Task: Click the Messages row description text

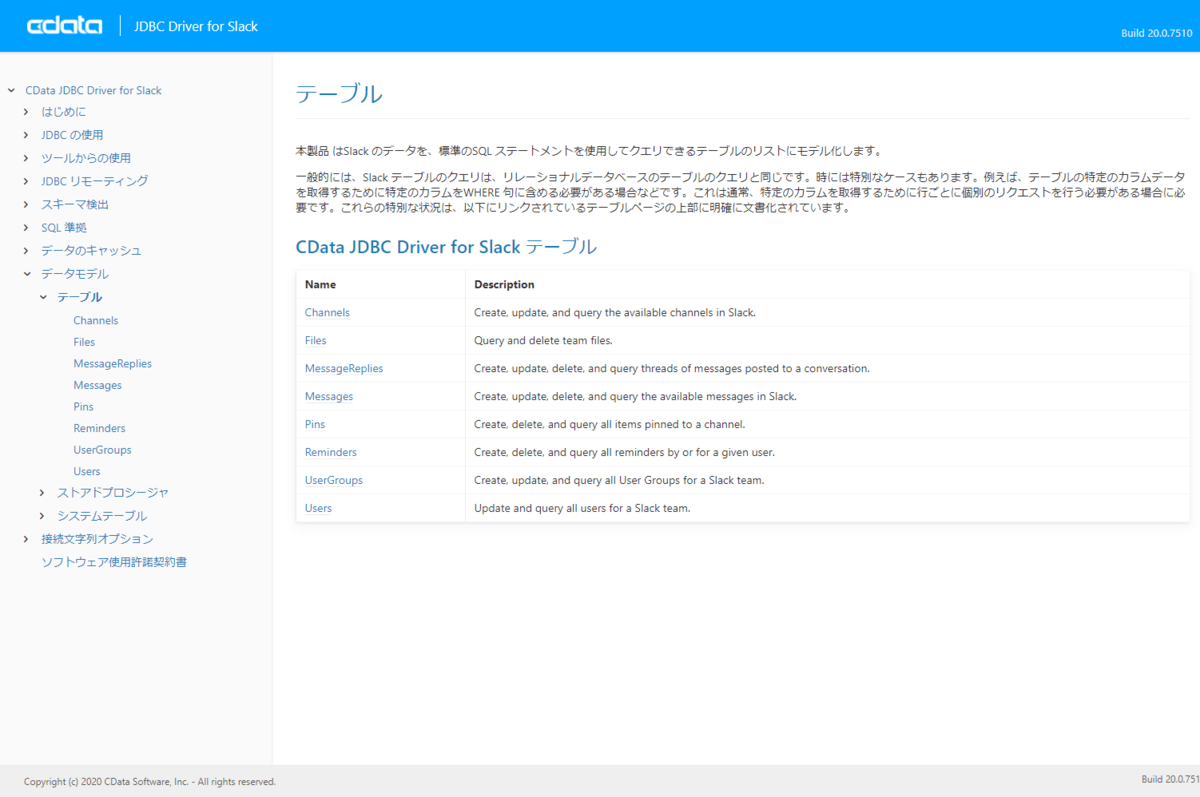Action: point(635,396)
